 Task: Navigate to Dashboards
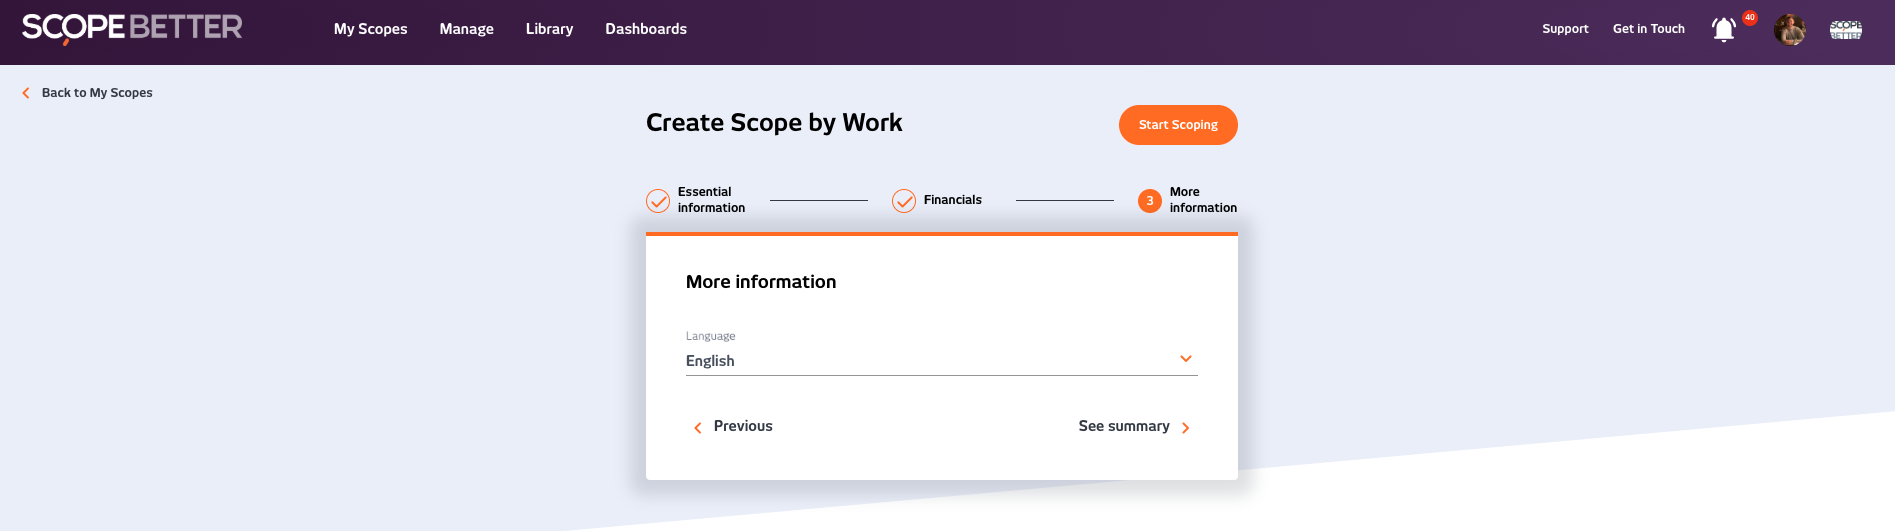646,29
